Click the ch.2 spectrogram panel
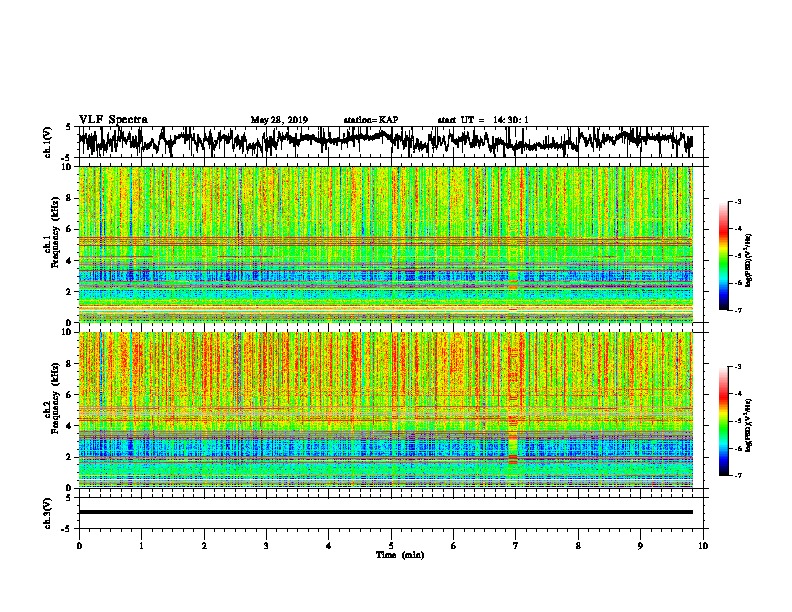 point(386,410)
